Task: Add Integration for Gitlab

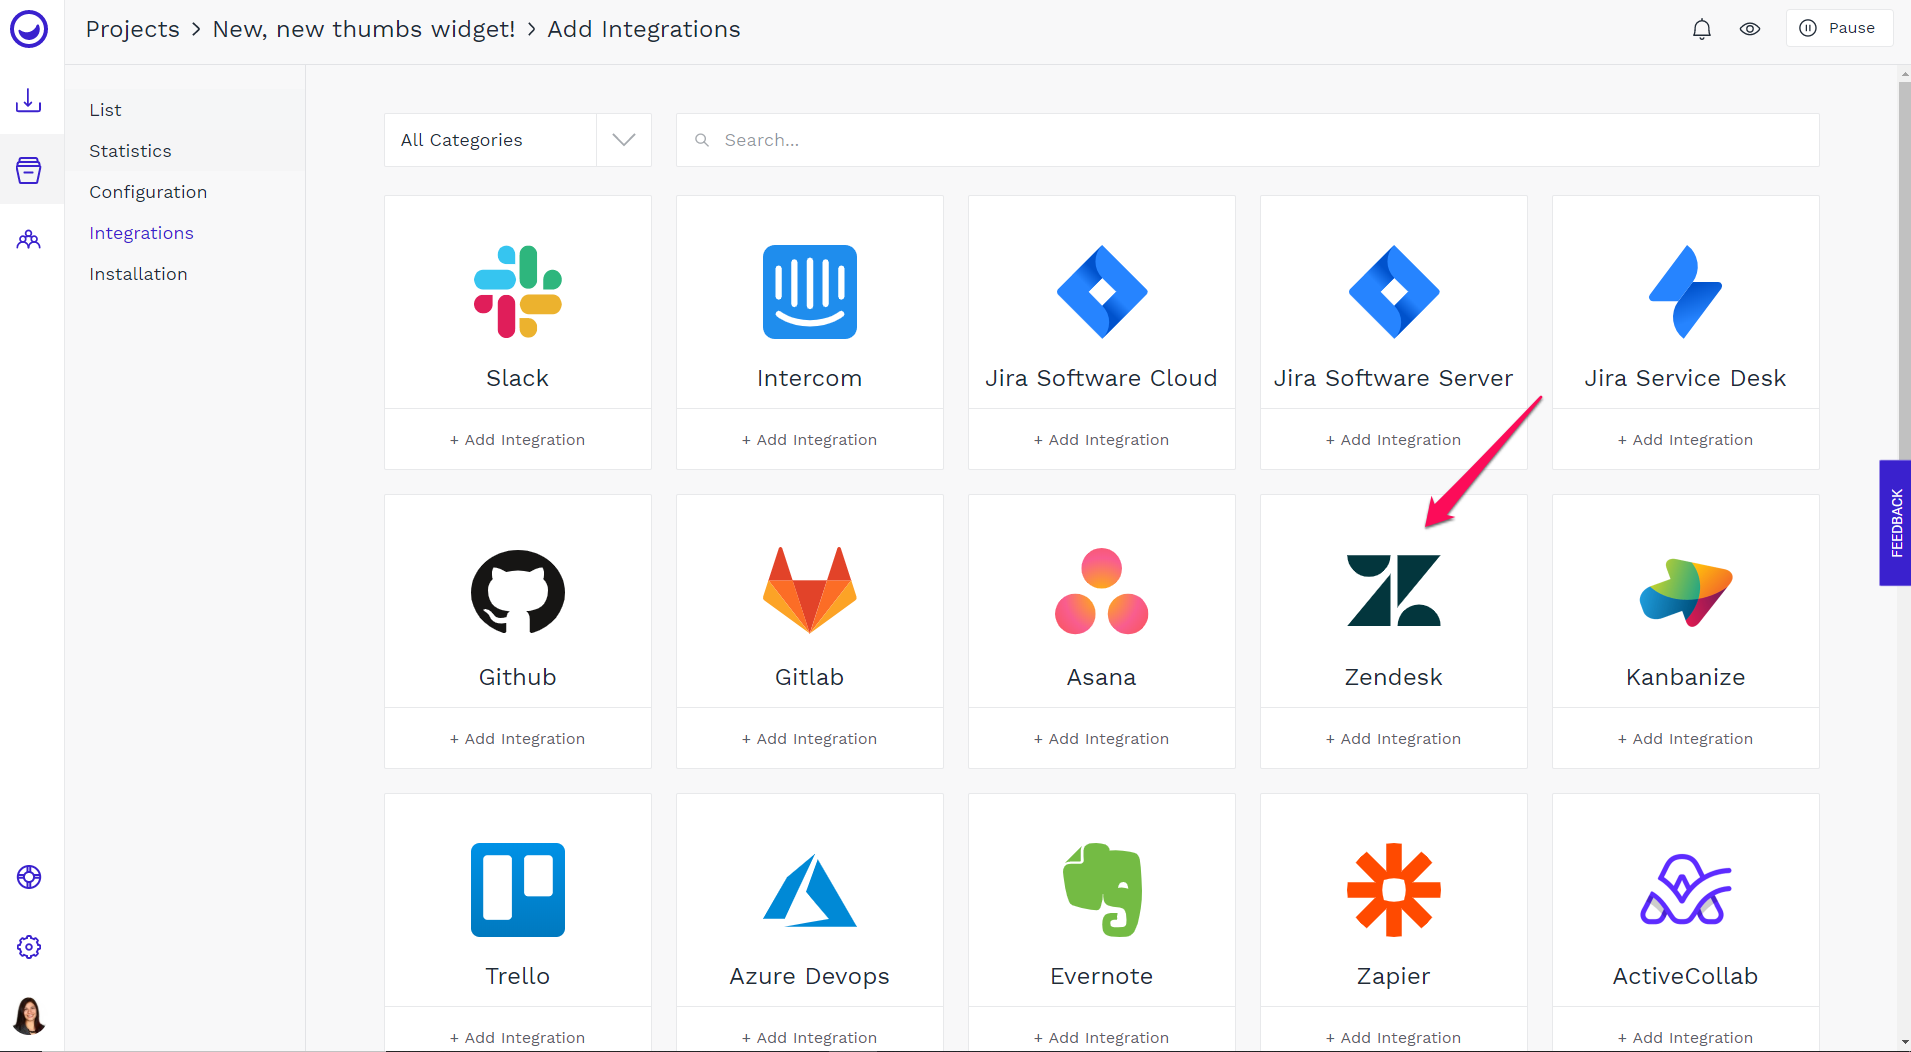Action: [810, 739]
